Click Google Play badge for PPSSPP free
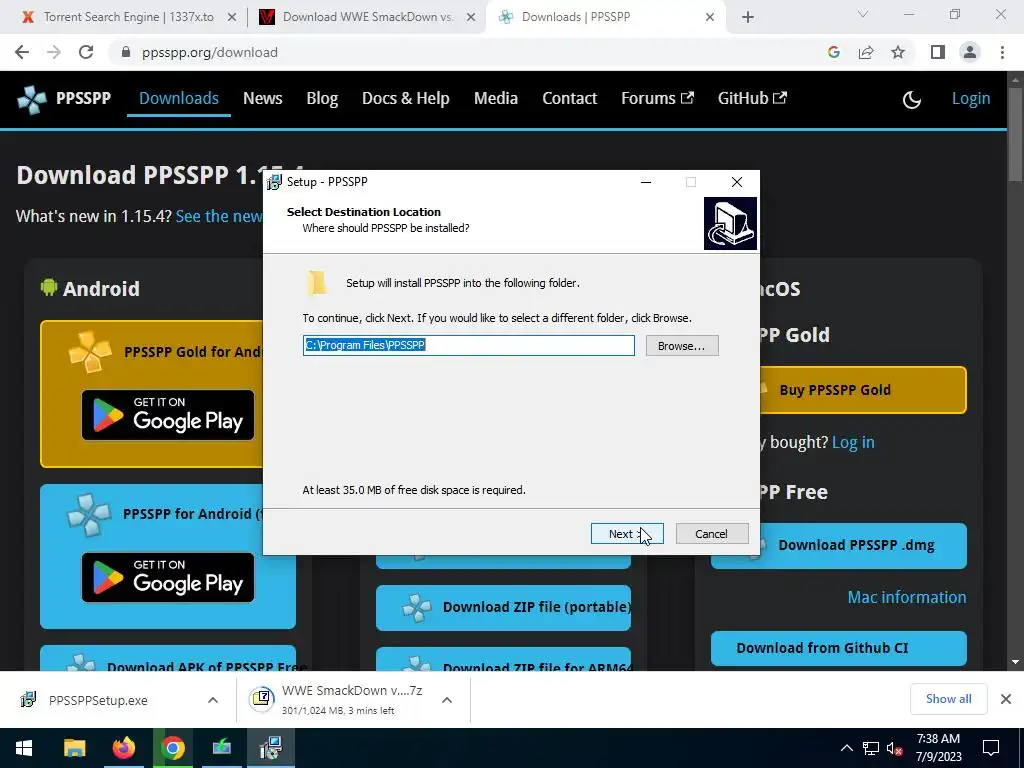Screen dimensions: 1024x768 coord(168,577)
